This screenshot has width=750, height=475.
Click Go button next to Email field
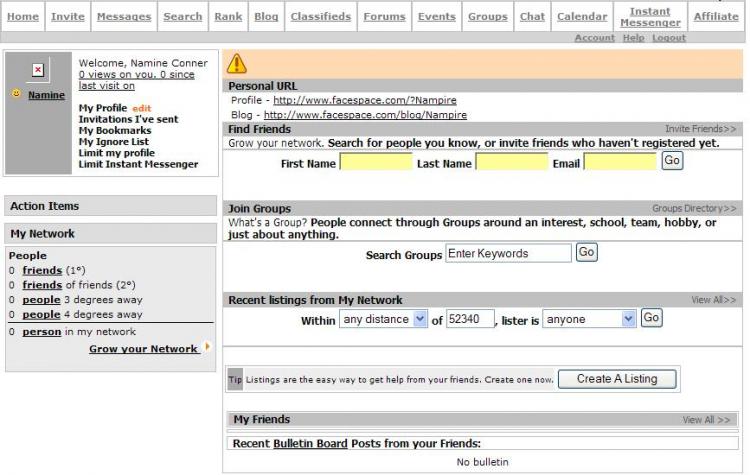point(672,161)
